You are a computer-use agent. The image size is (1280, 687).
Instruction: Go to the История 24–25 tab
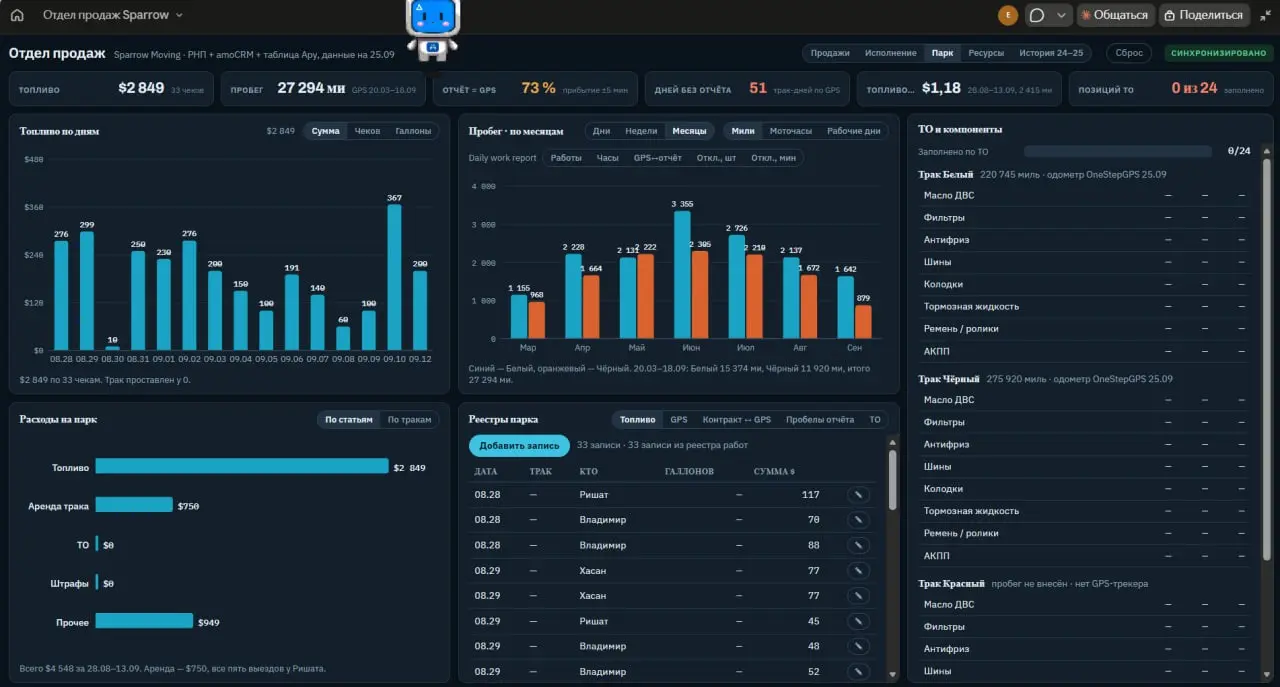coord(1051,53)
